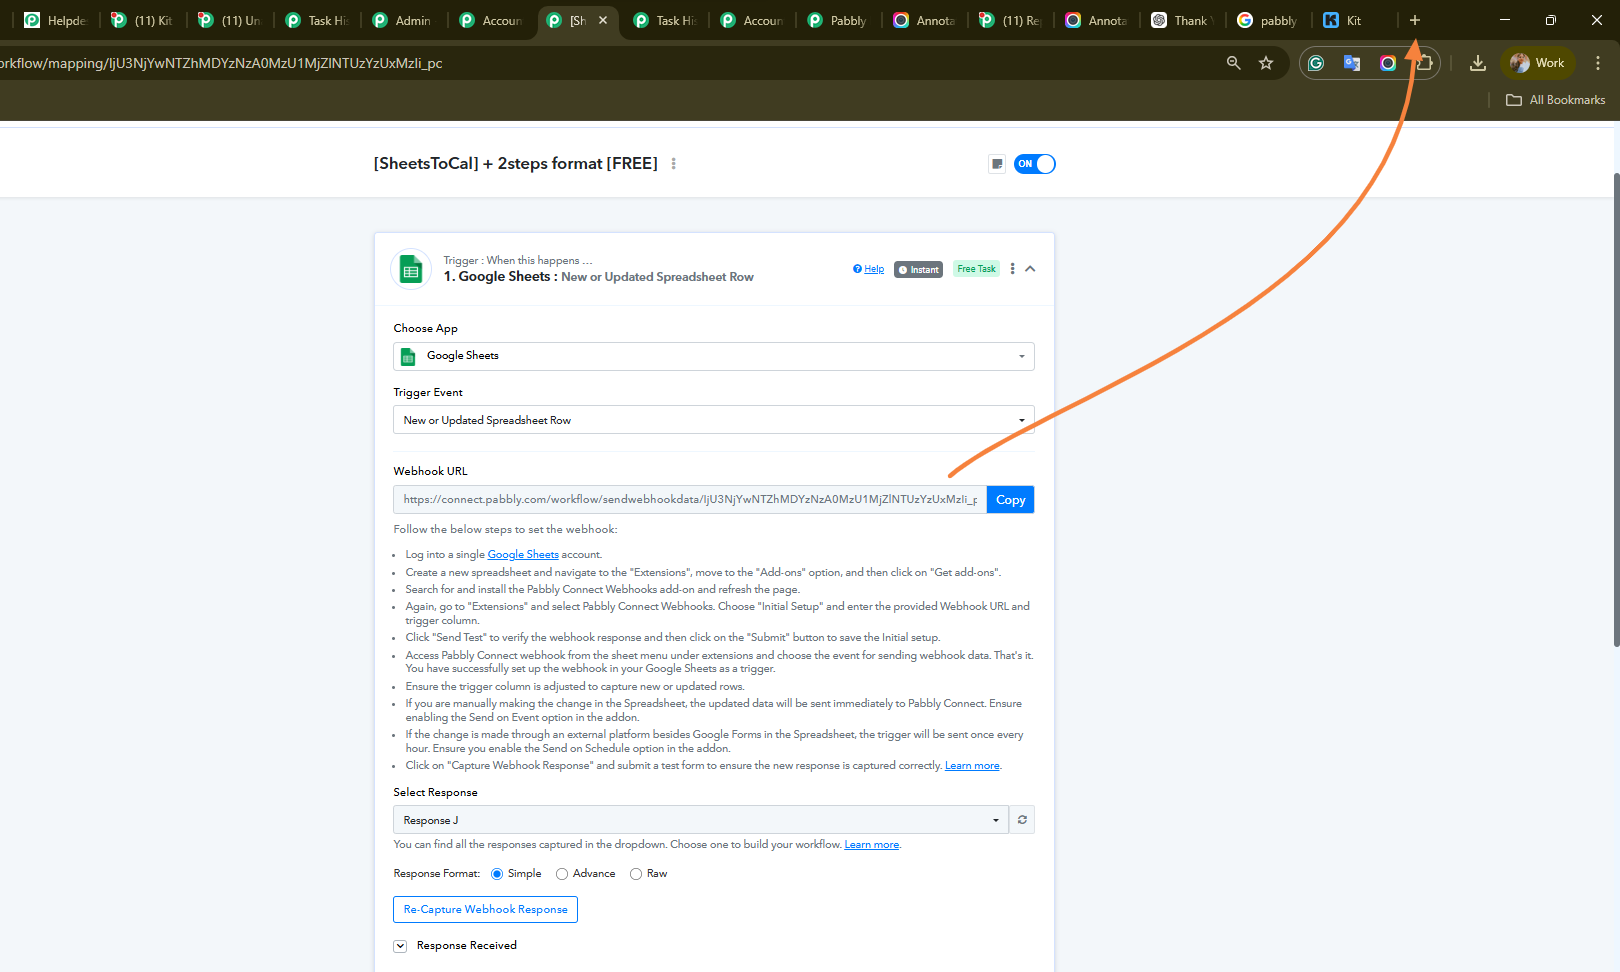Click Re-Capture Webhook Response button
Viewport: 1620px width, 972px height.
pos(485,910)
